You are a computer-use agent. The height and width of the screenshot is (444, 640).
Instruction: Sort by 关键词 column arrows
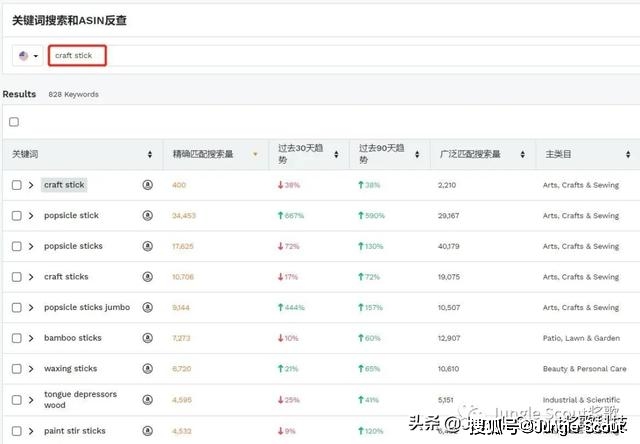[x=150, y=154]
